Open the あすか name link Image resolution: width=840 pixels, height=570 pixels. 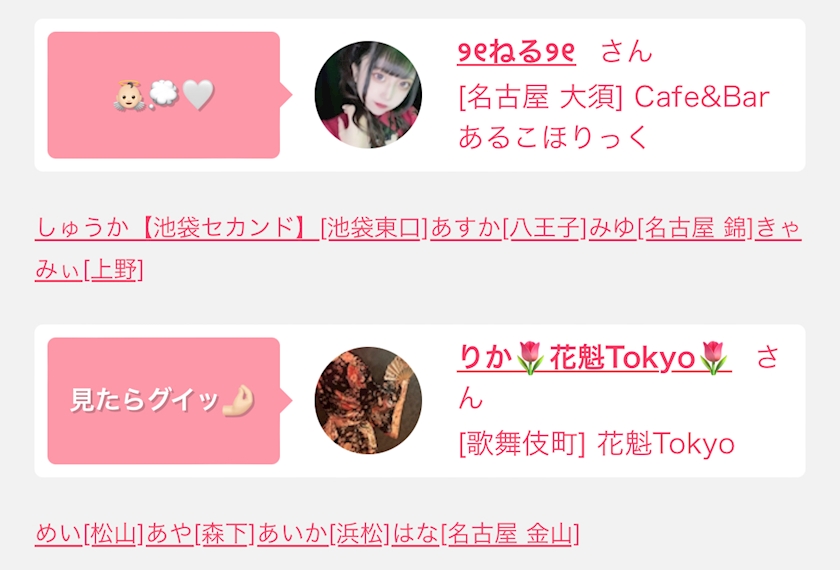coord(466,228)
